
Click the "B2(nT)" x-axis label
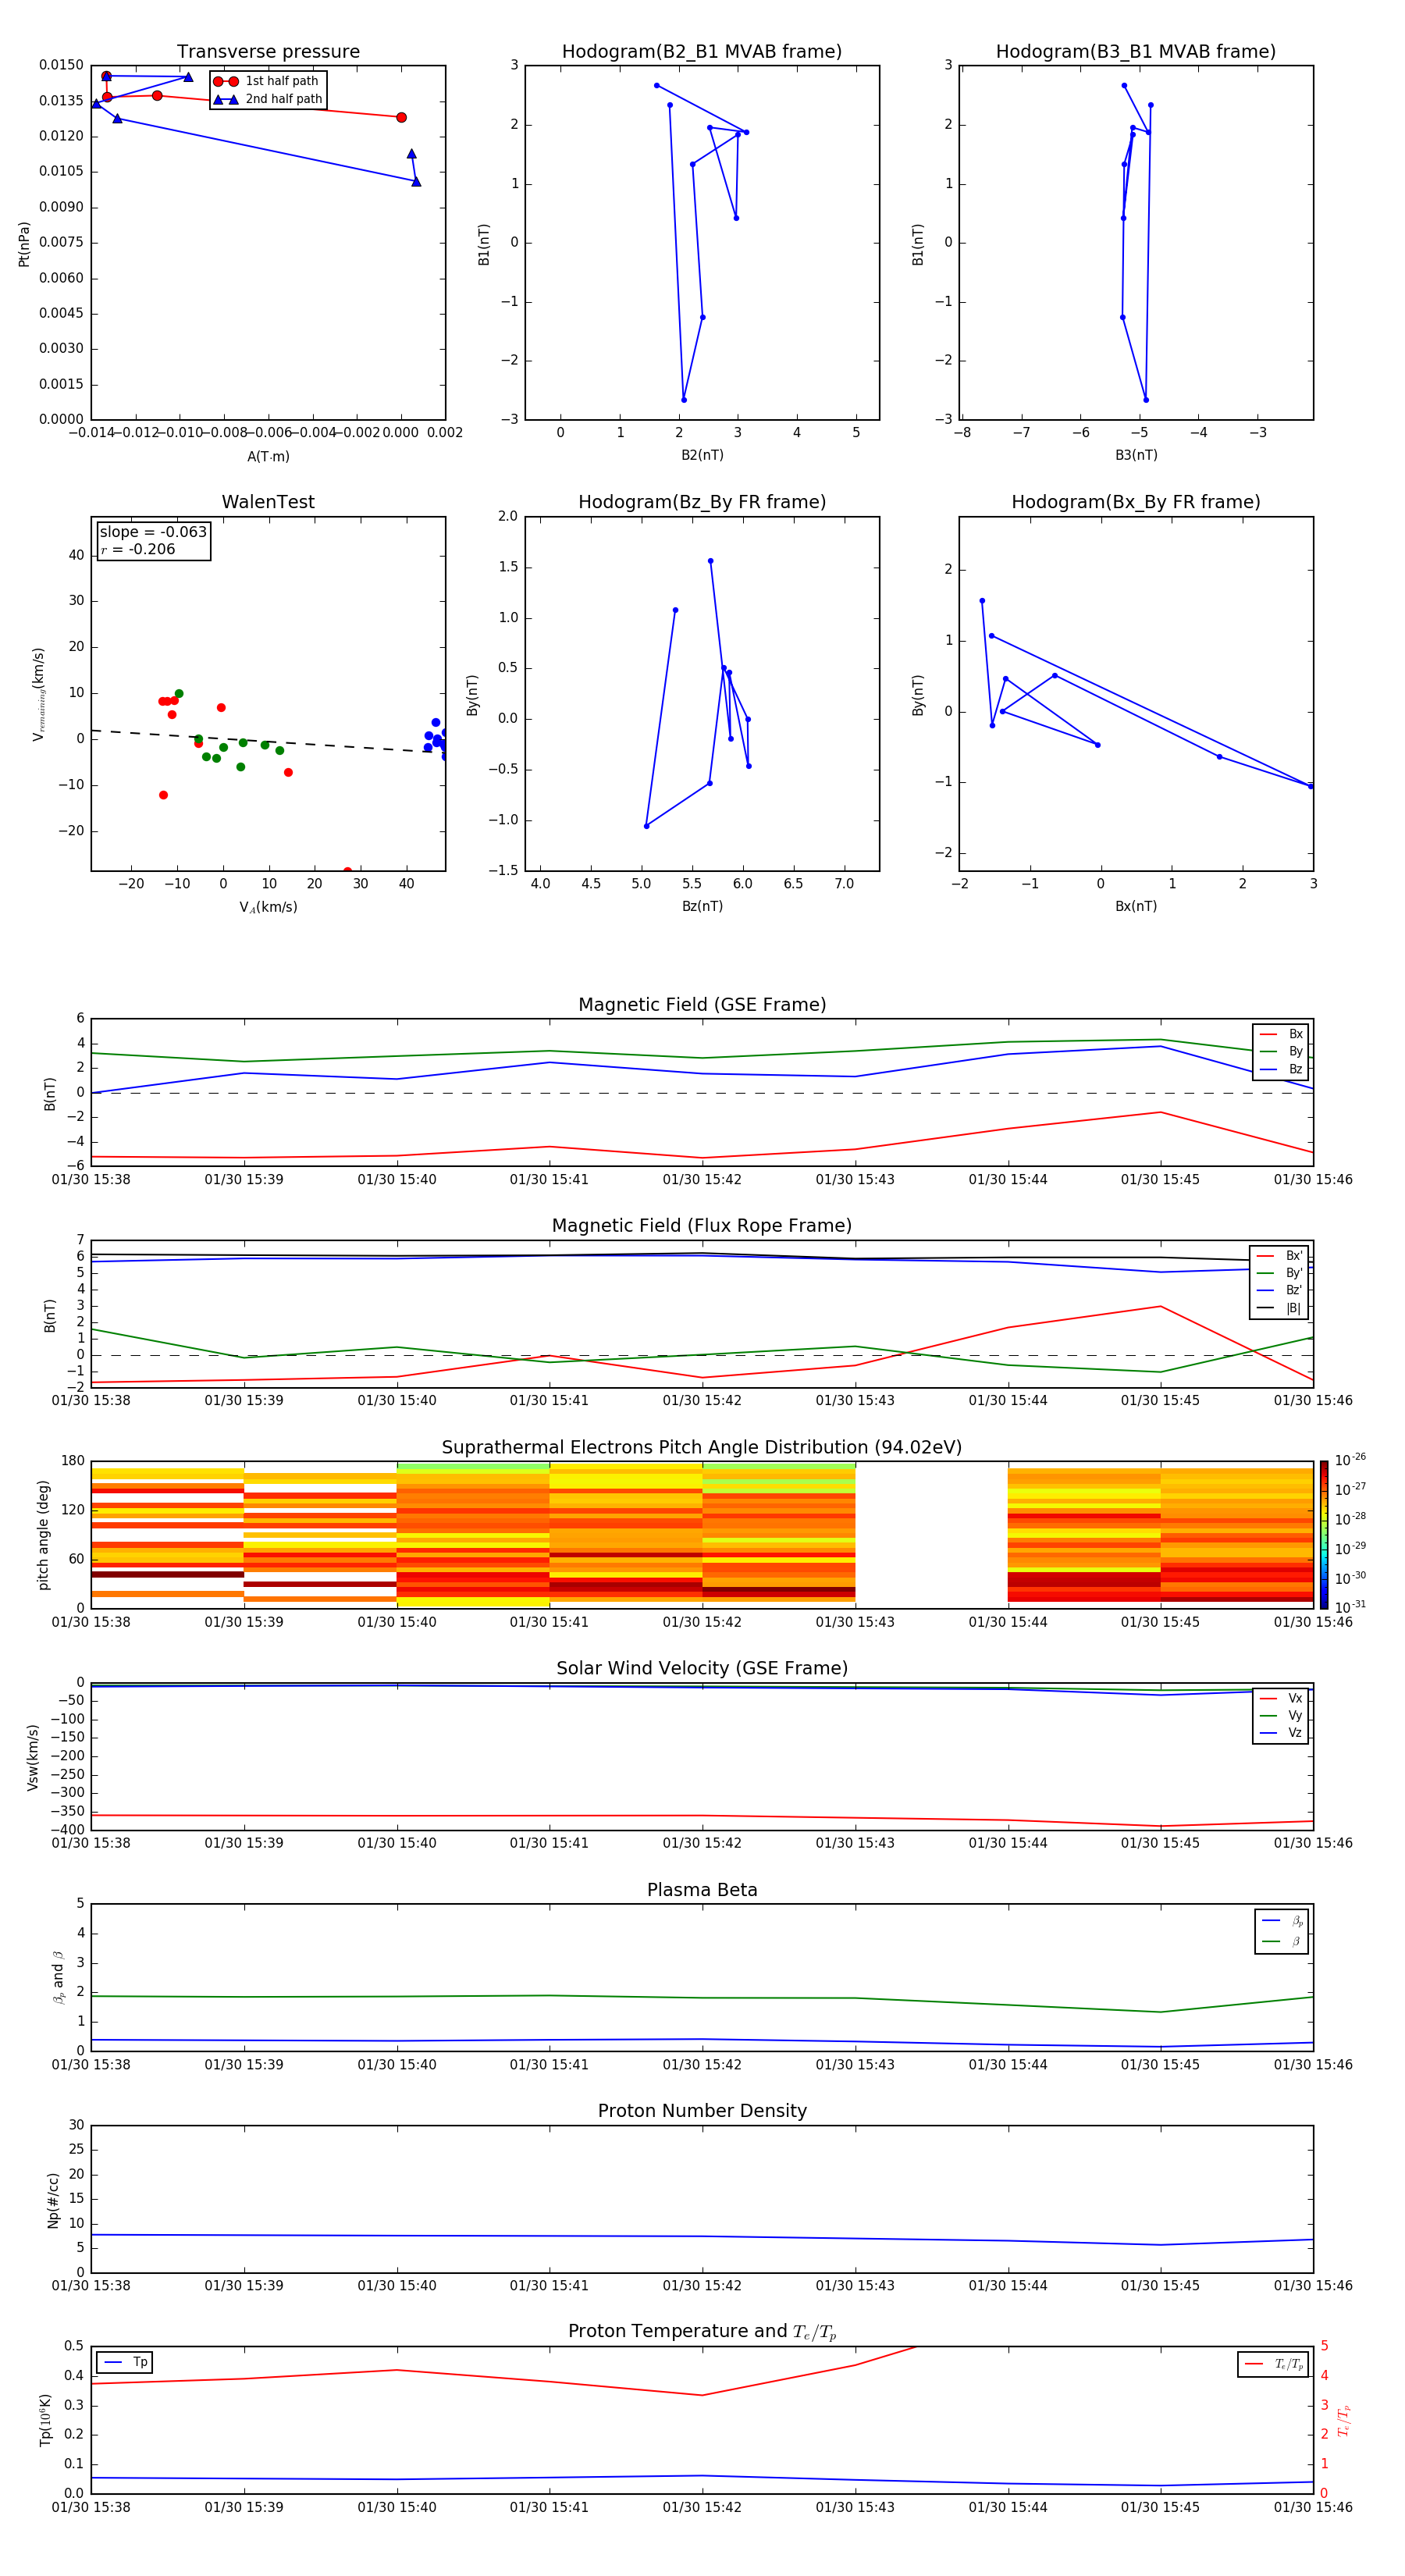tap(702, 455)
